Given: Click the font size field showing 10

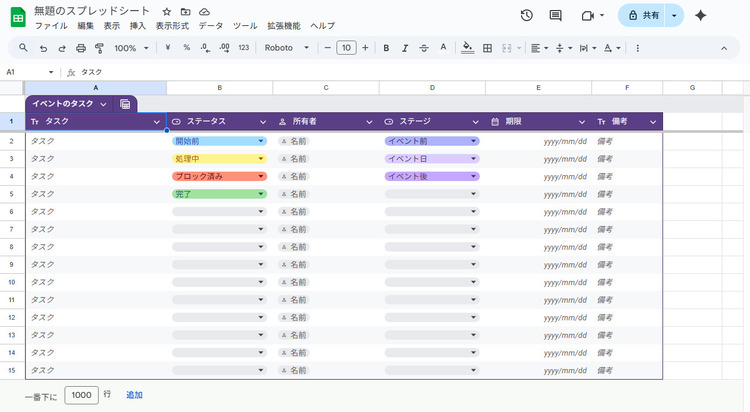Looking at the screenshot, I should (x=346, y=48).
